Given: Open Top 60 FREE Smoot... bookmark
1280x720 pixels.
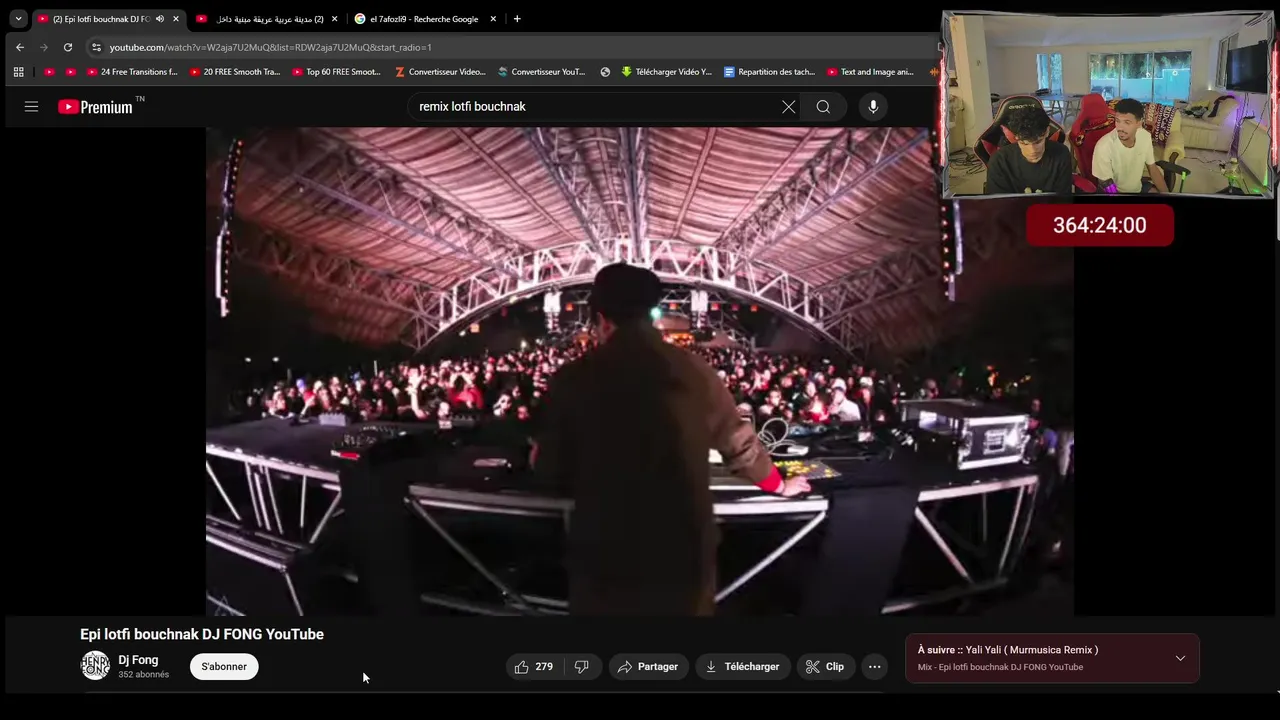Looking at the screenshot, I should click(337, 72).
